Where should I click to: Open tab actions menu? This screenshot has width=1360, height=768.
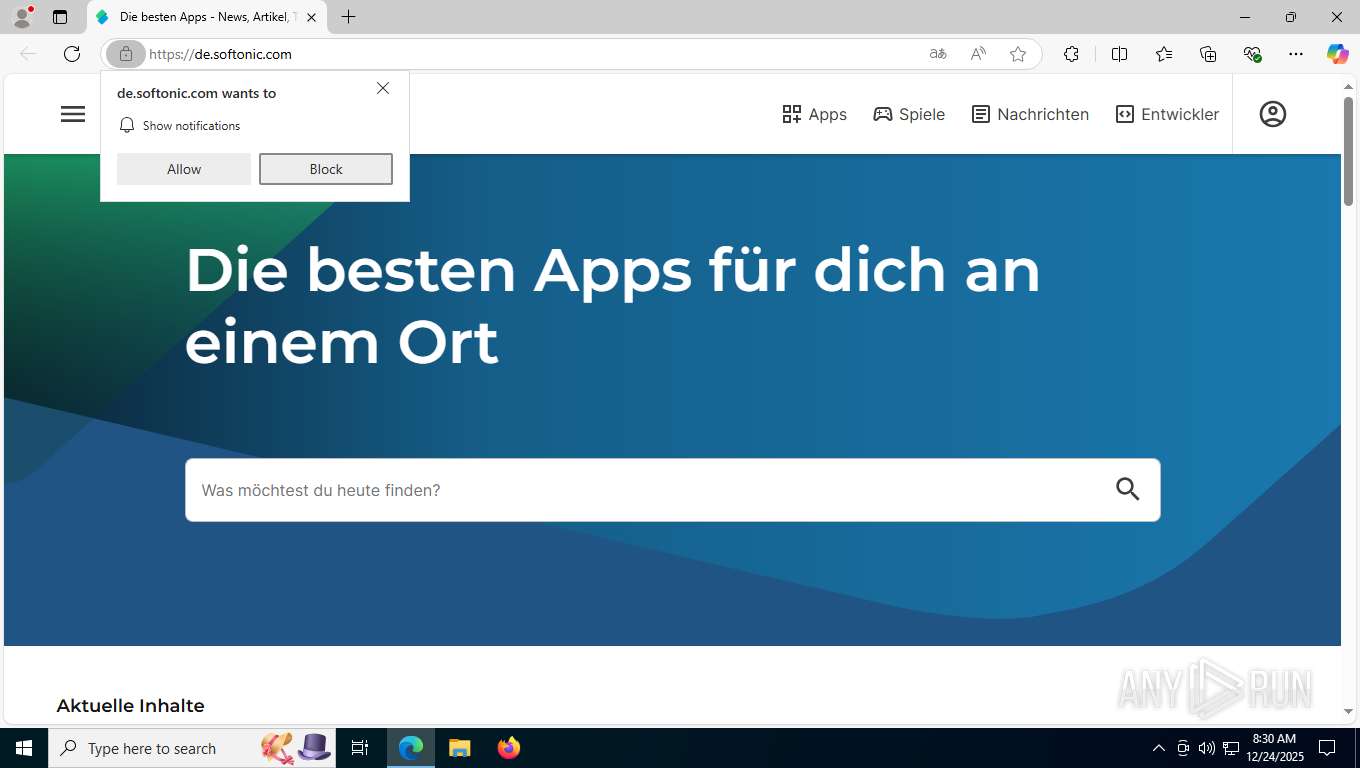60,17
